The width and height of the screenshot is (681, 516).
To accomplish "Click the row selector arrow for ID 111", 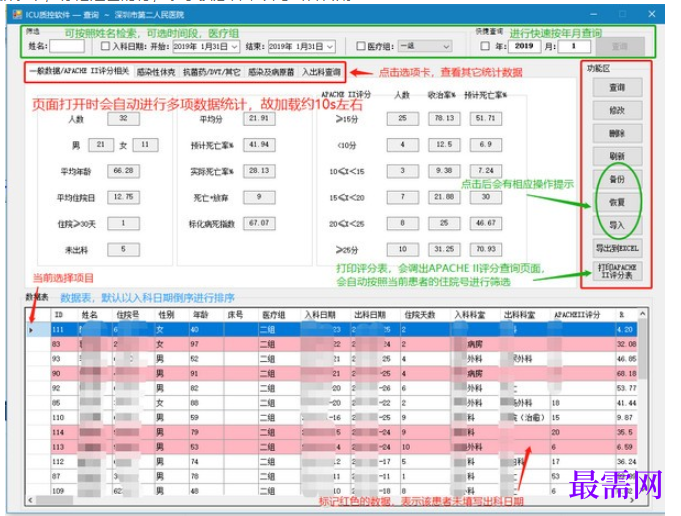I will 31,330.
